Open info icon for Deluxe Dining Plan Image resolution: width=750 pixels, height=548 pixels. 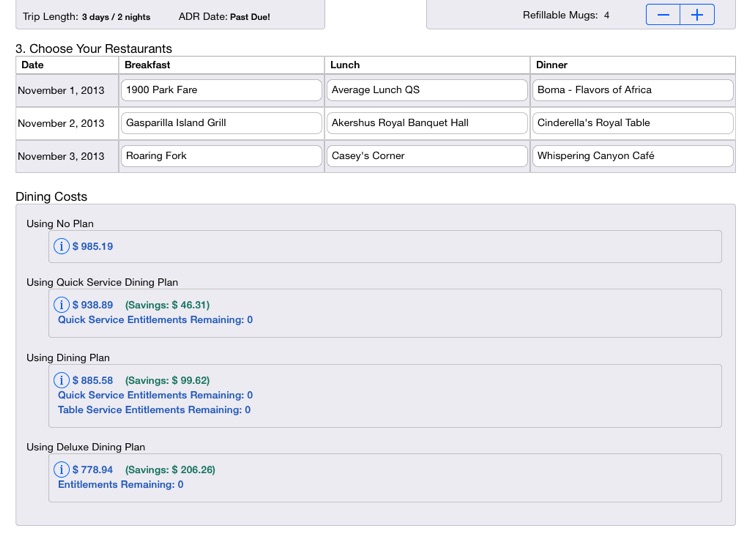coord(61,470)
